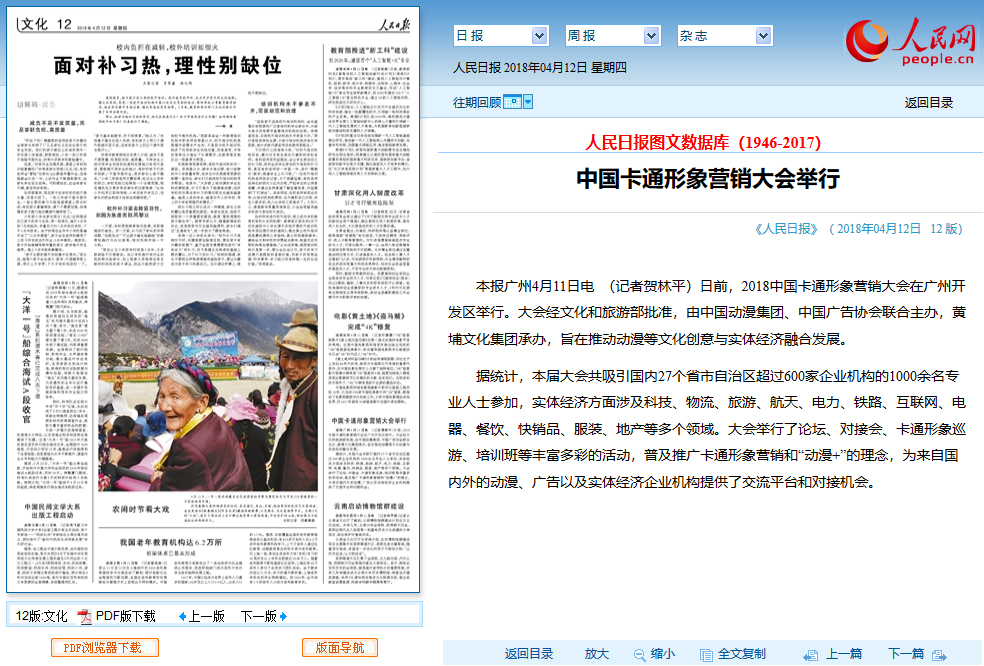Click the page icon beside 上一篇
The image size is (984, 666).
coord(810,654)
